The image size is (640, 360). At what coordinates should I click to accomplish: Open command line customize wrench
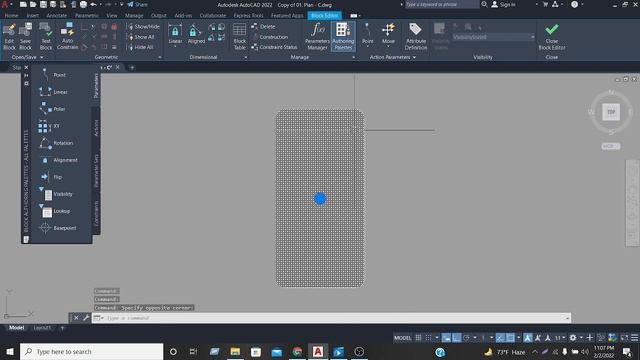86,318
